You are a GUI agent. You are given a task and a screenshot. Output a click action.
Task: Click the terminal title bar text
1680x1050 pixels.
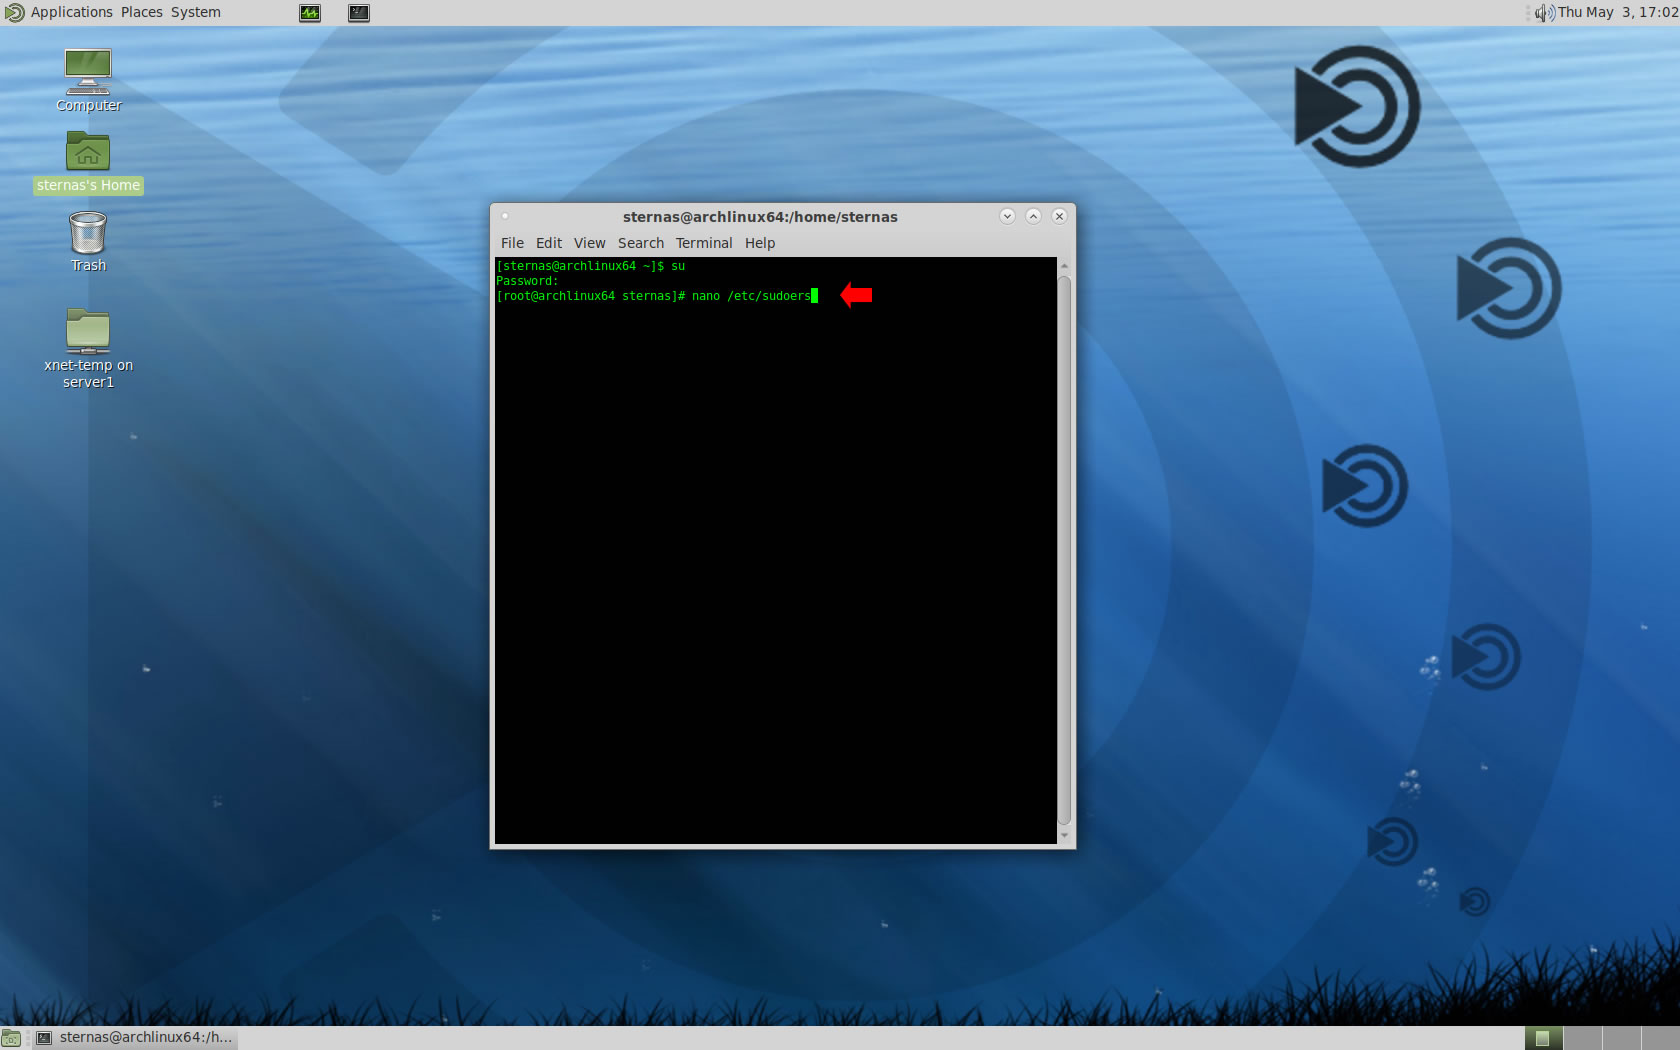coord(760,217)
